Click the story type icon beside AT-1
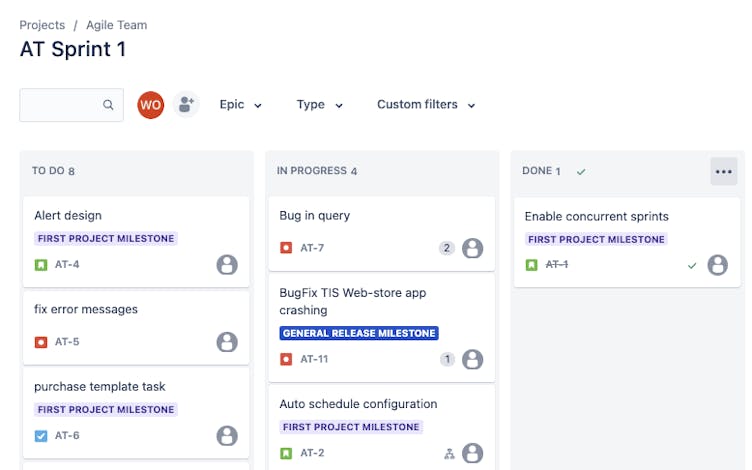Image resolution: width=752 pixels, height=470 pixels. coord(531,265)
